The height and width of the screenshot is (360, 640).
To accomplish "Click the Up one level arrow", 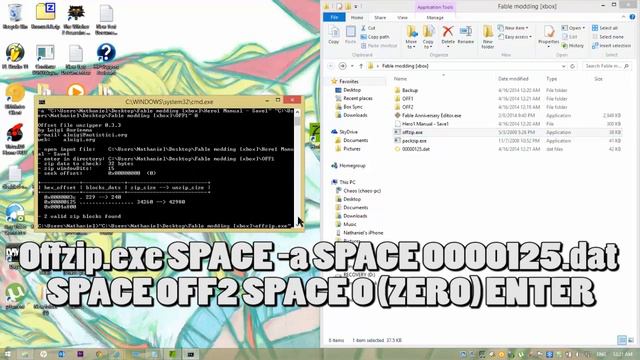I will (361, 66).
